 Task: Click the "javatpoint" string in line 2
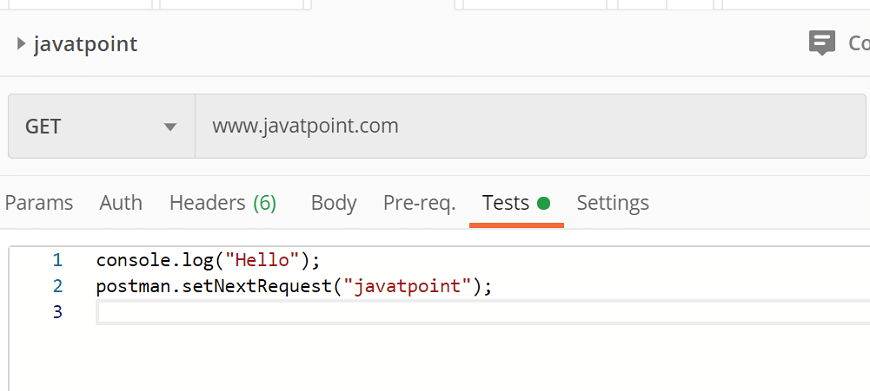(x=407, y=287)
